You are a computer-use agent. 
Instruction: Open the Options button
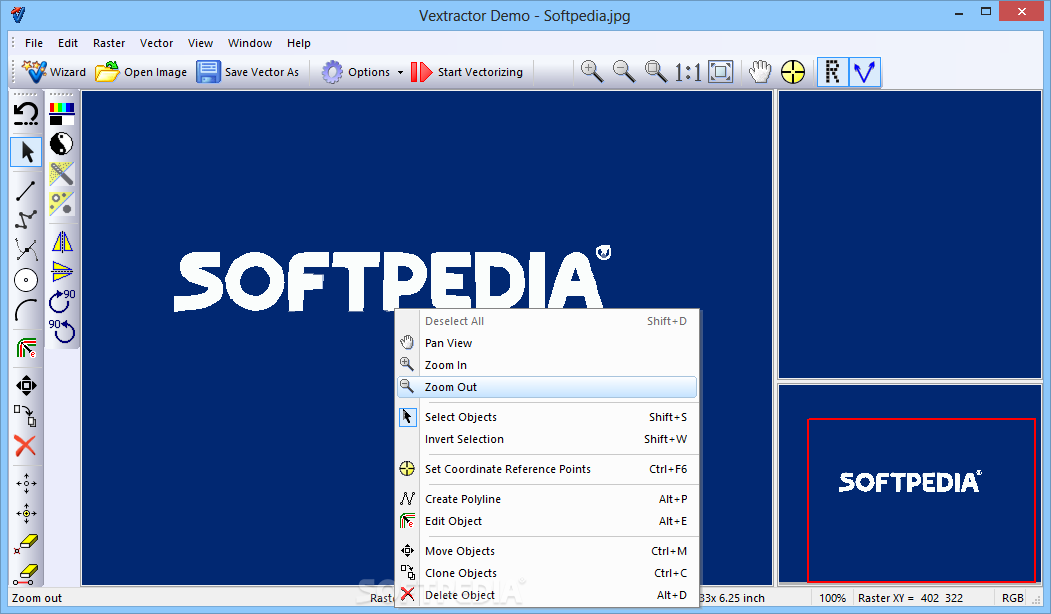tap(356, 72)
